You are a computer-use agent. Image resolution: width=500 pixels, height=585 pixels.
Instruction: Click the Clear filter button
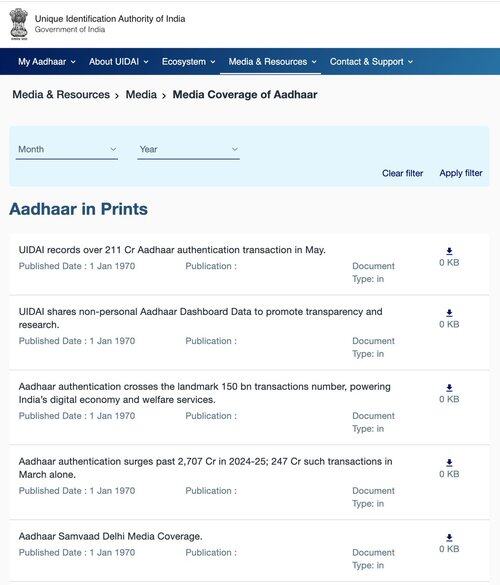pos(402,173)
